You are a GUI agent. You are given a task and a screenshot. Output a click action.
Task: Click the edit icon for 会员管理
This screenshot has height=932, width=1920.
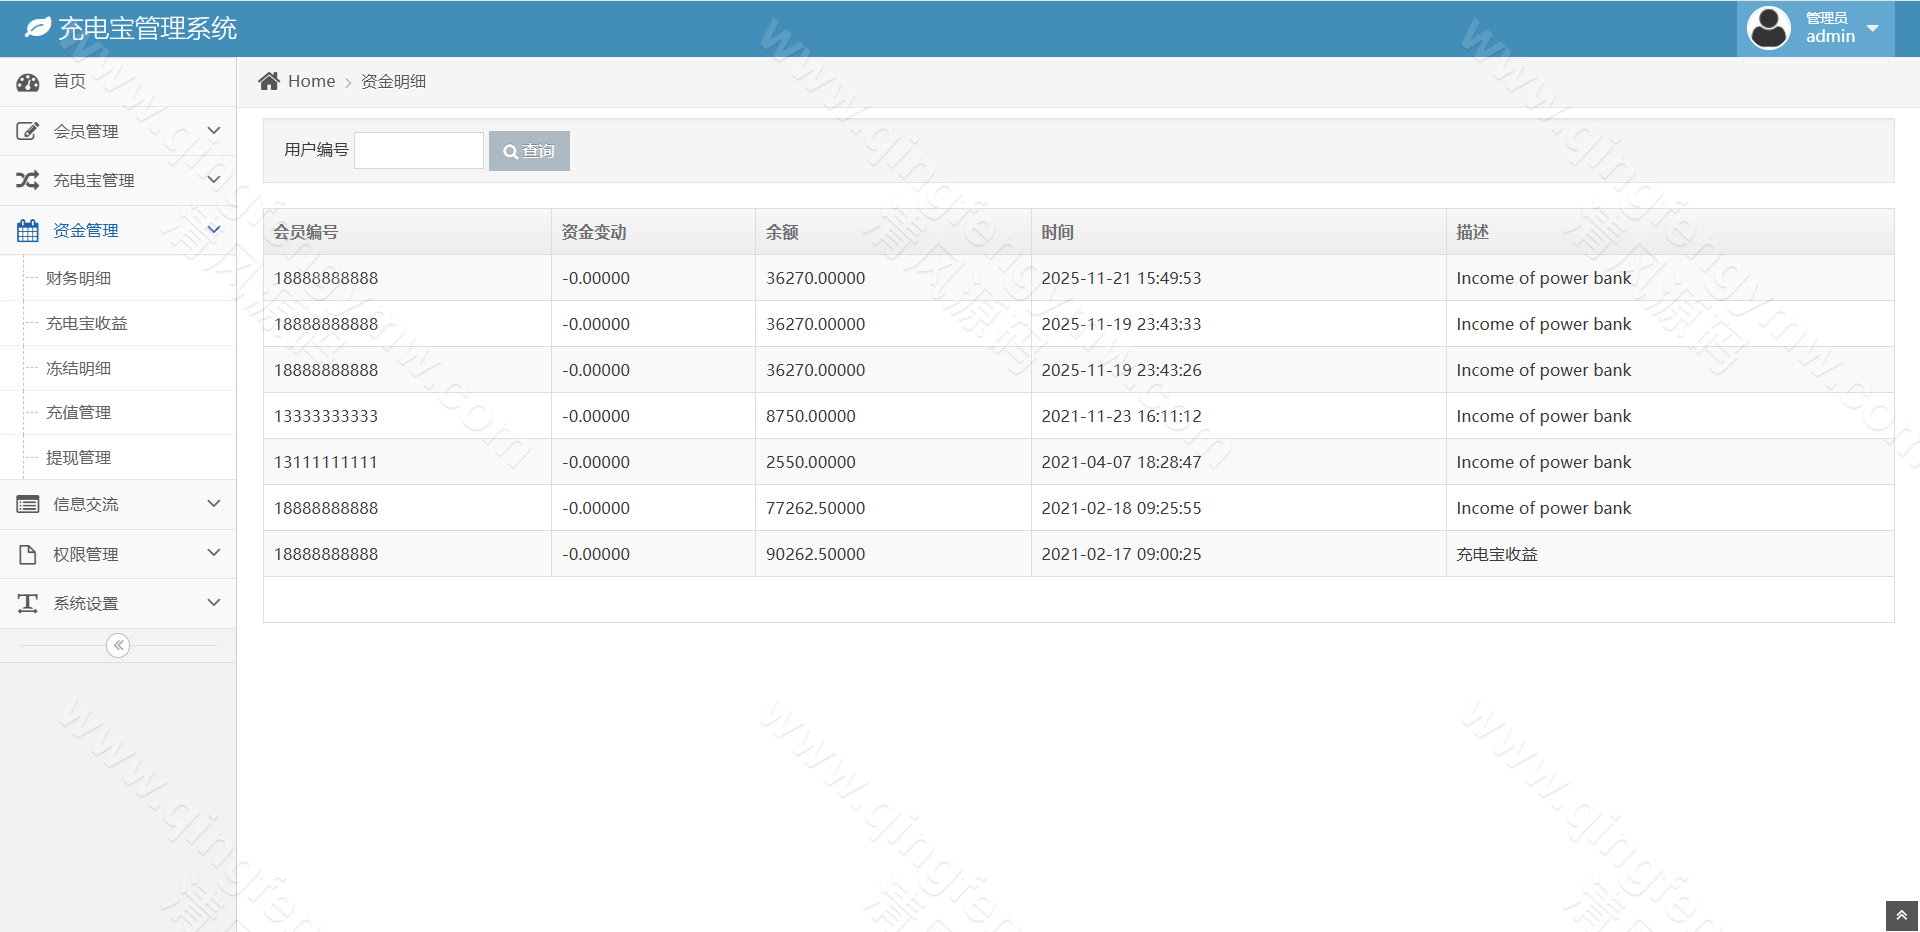pos(28,131)
